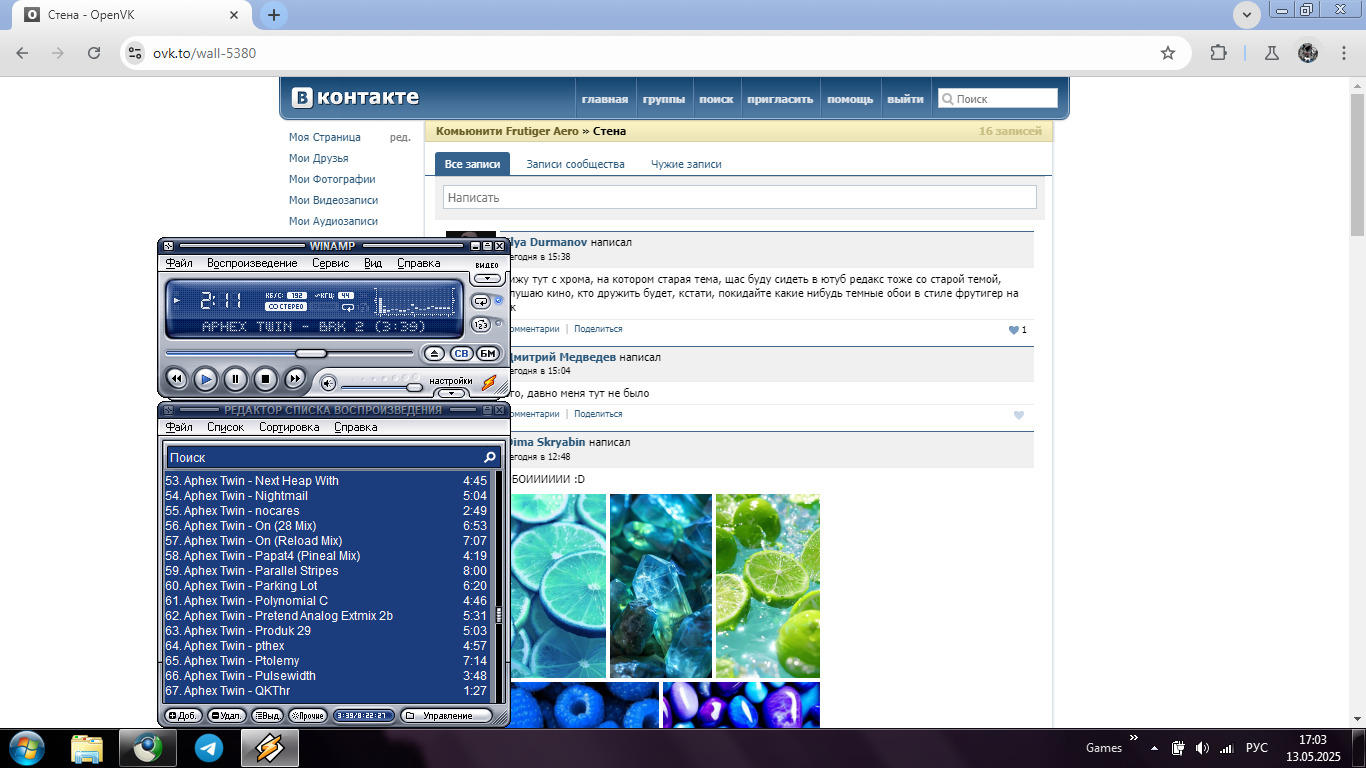The height and width of the screenshot is (768, 1366).
Task: Click Winamp's track seek bar handle
Action: pyautogui.click(x=311, y=353)
